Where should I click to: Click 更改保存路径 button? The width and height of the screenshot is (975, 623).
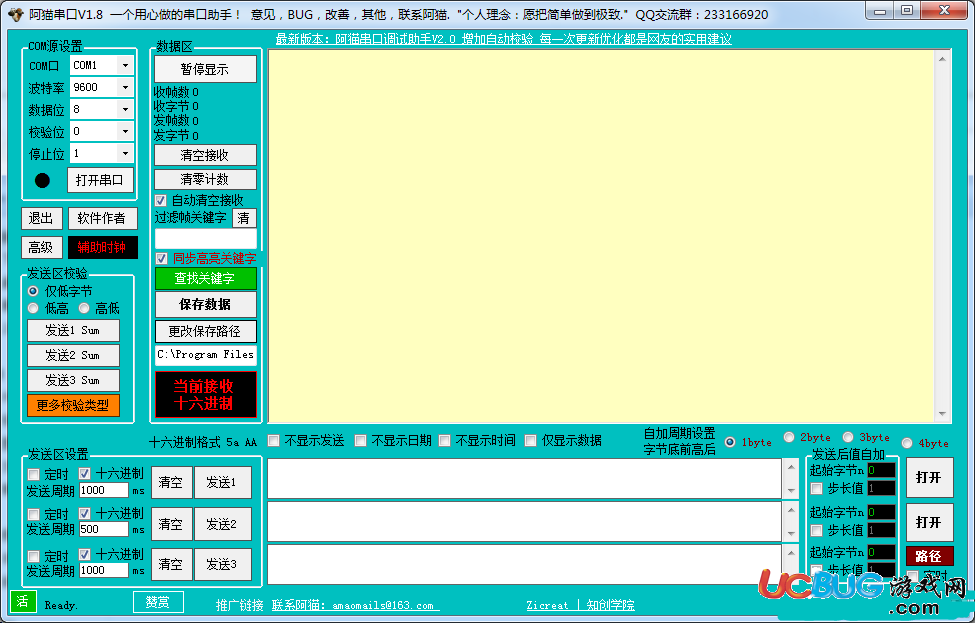point(205,331)
